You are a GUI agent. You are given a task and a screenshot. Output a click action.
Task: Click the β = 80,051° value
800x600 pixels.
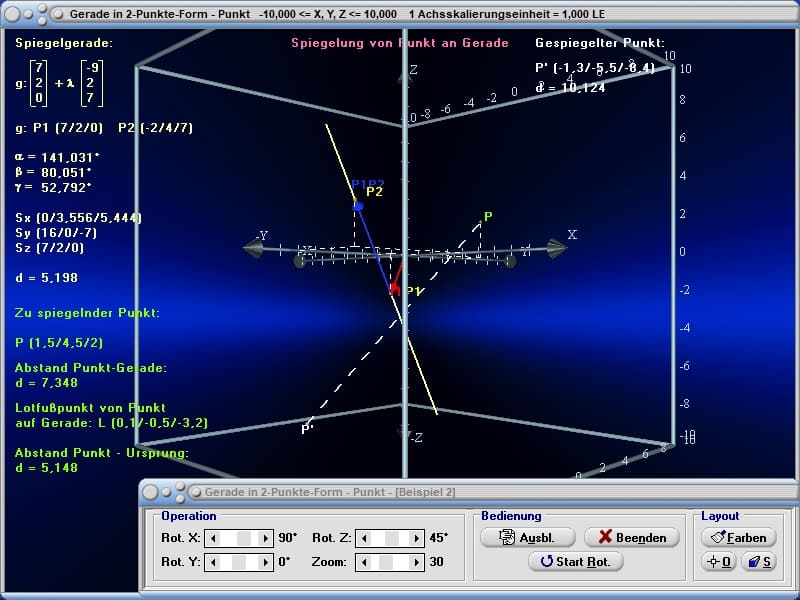click(54, 172)
